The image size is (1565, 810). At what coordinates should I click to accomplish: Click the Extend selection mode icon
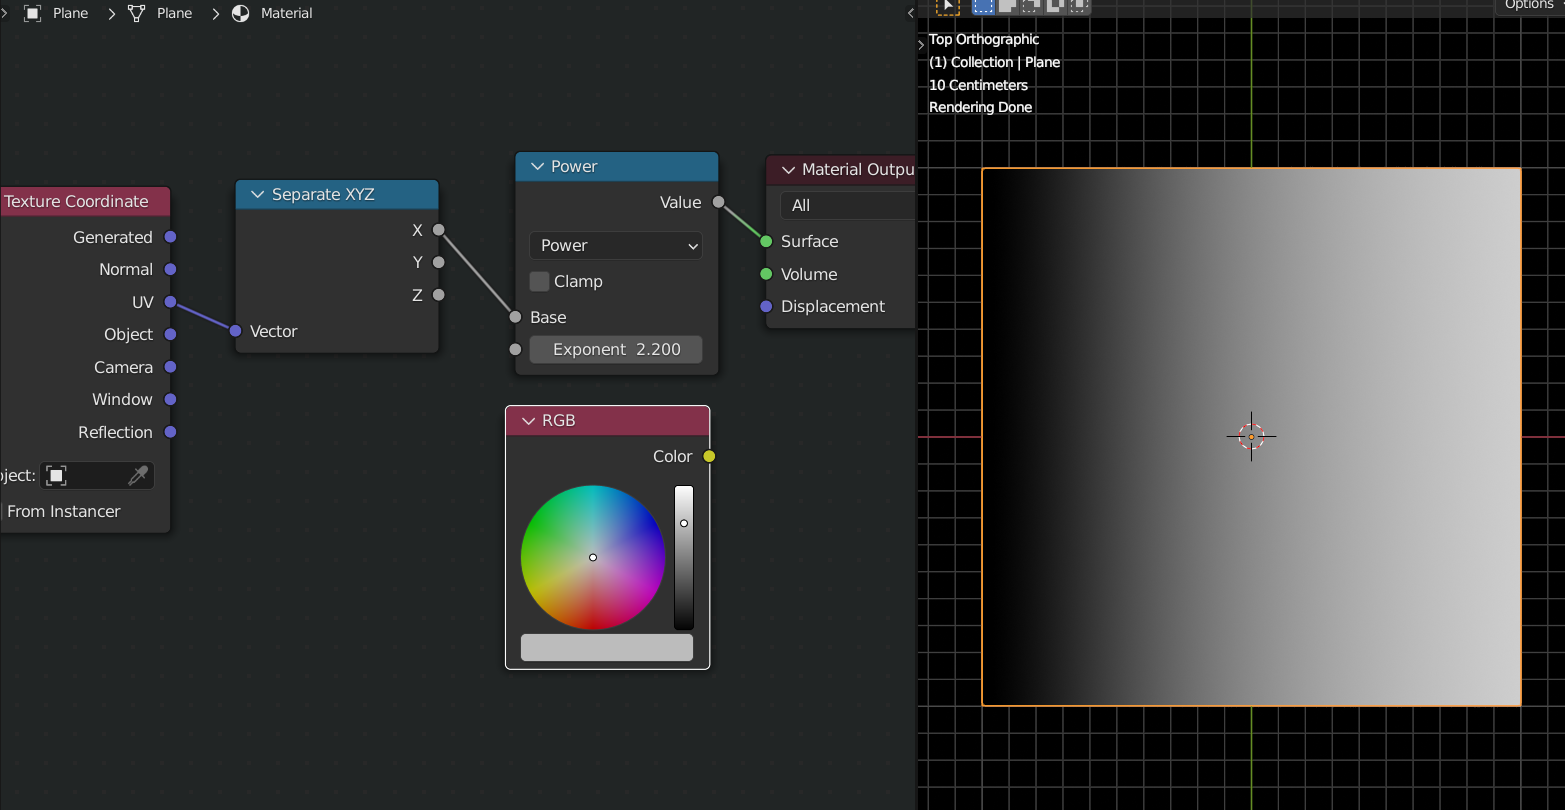coord(1006,6)
